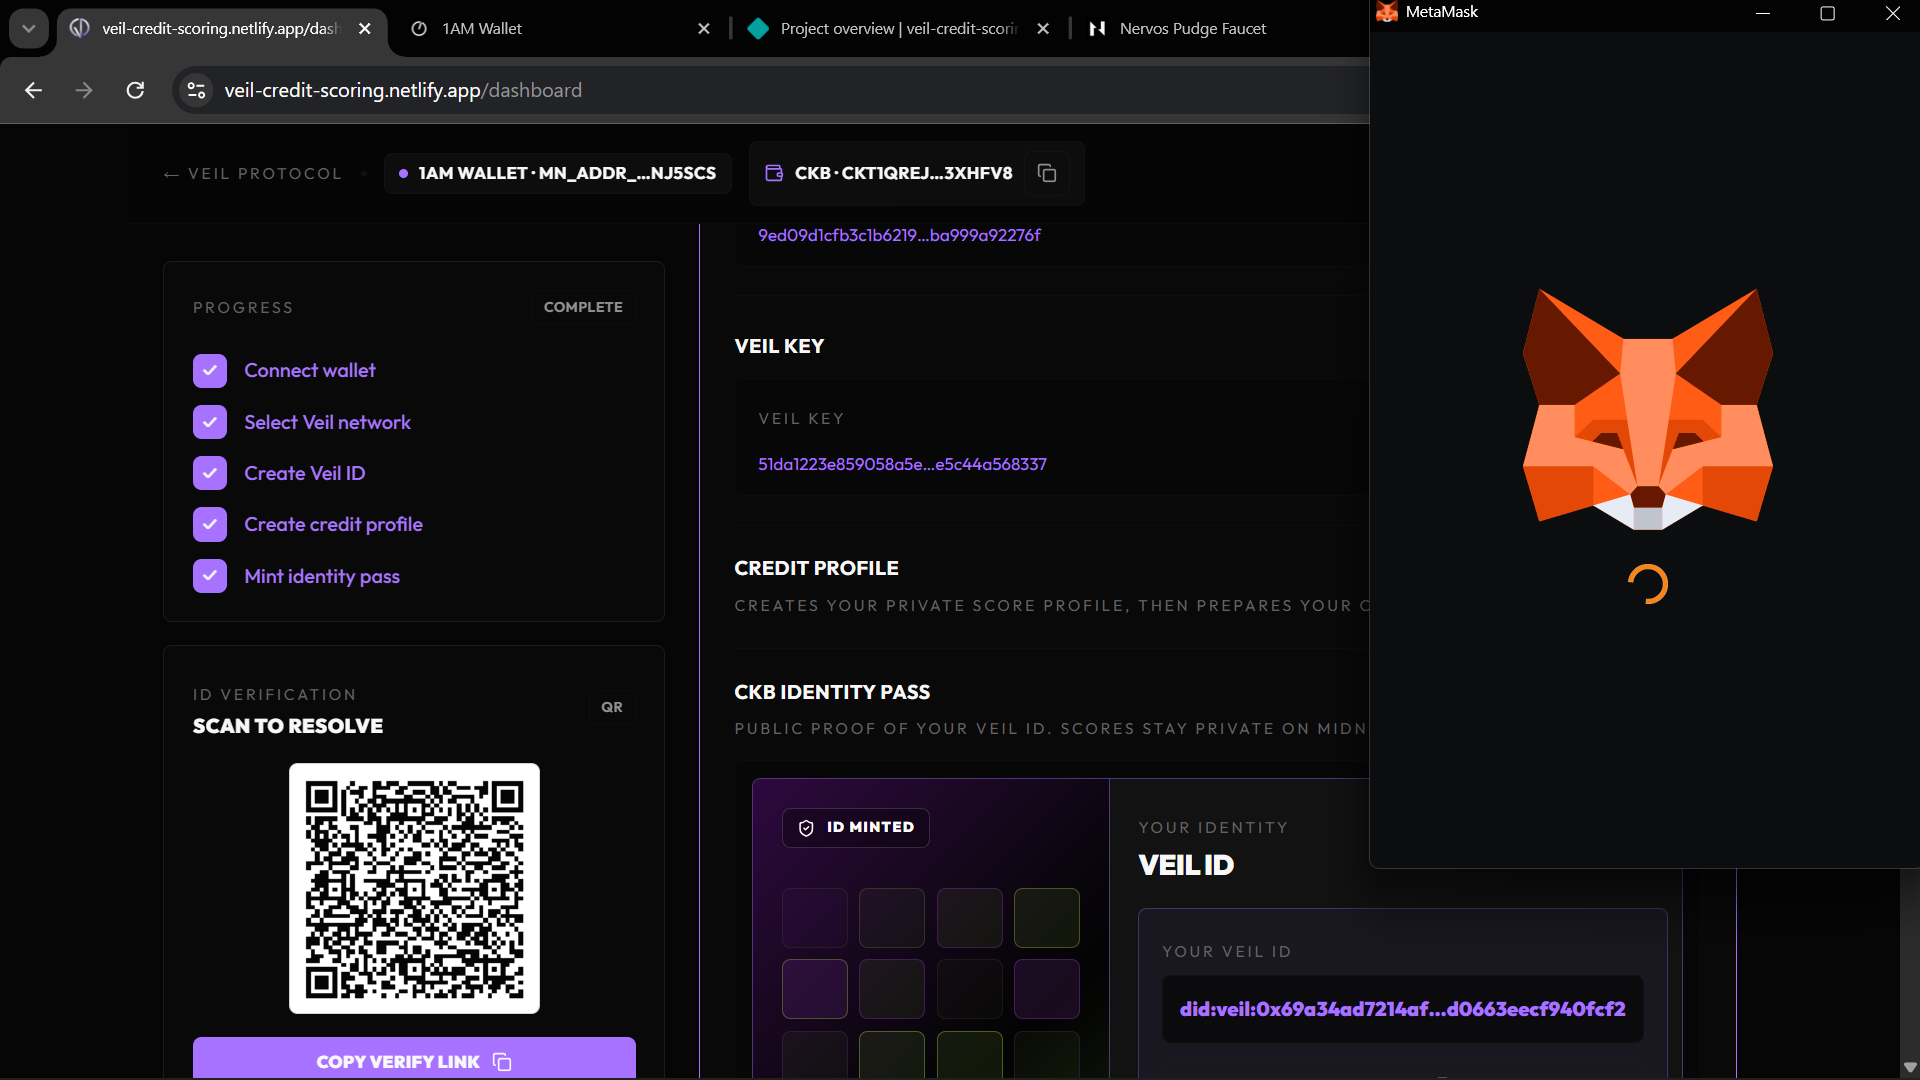Switch to the Nervos Pudge Faceut tab
Image resolution: width=1920 pixels, height=1080 pixels.
[1192, 28]
